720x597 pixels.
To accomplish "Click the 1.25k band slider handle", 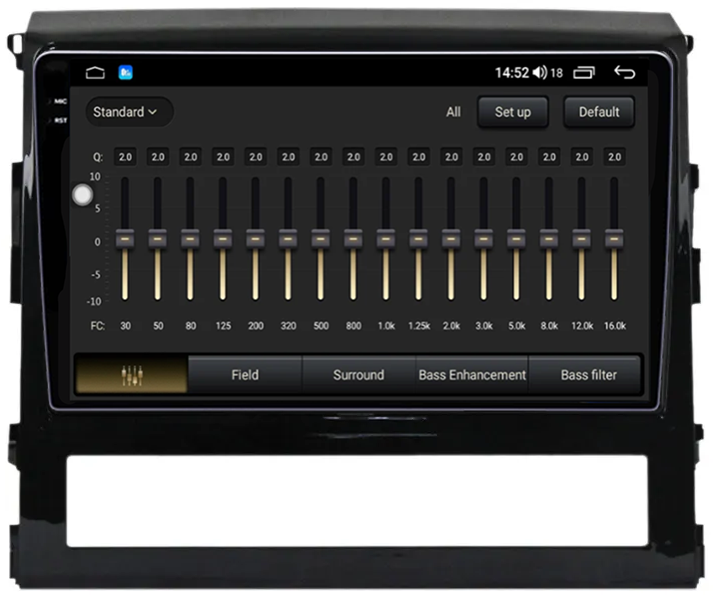I will 418,239.
